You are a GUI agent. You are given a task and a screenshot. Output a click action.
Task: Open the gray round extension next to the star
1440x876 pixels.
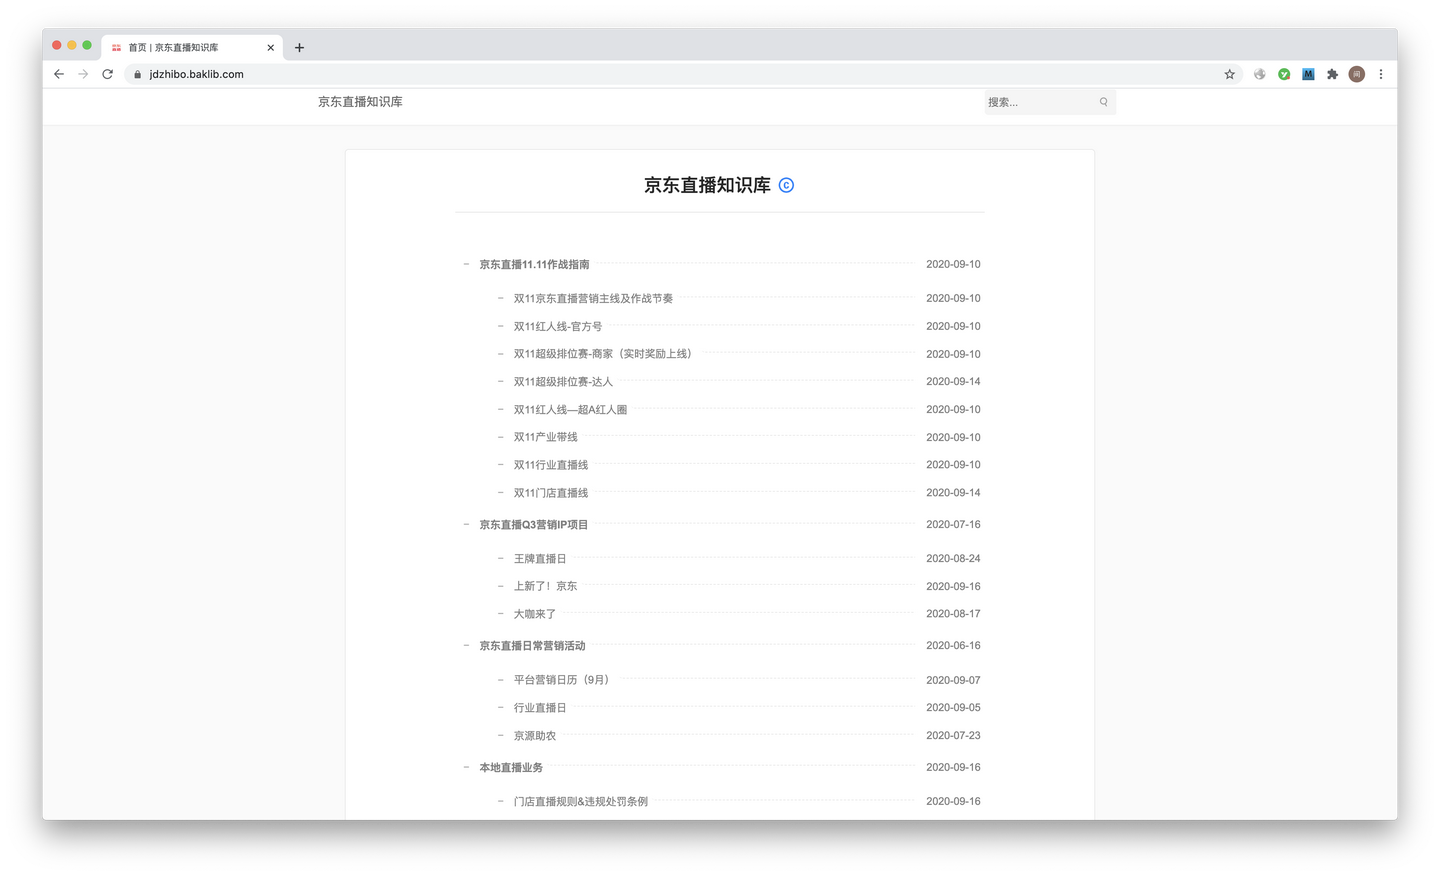pyautogui.click(x=1260, y=74)
